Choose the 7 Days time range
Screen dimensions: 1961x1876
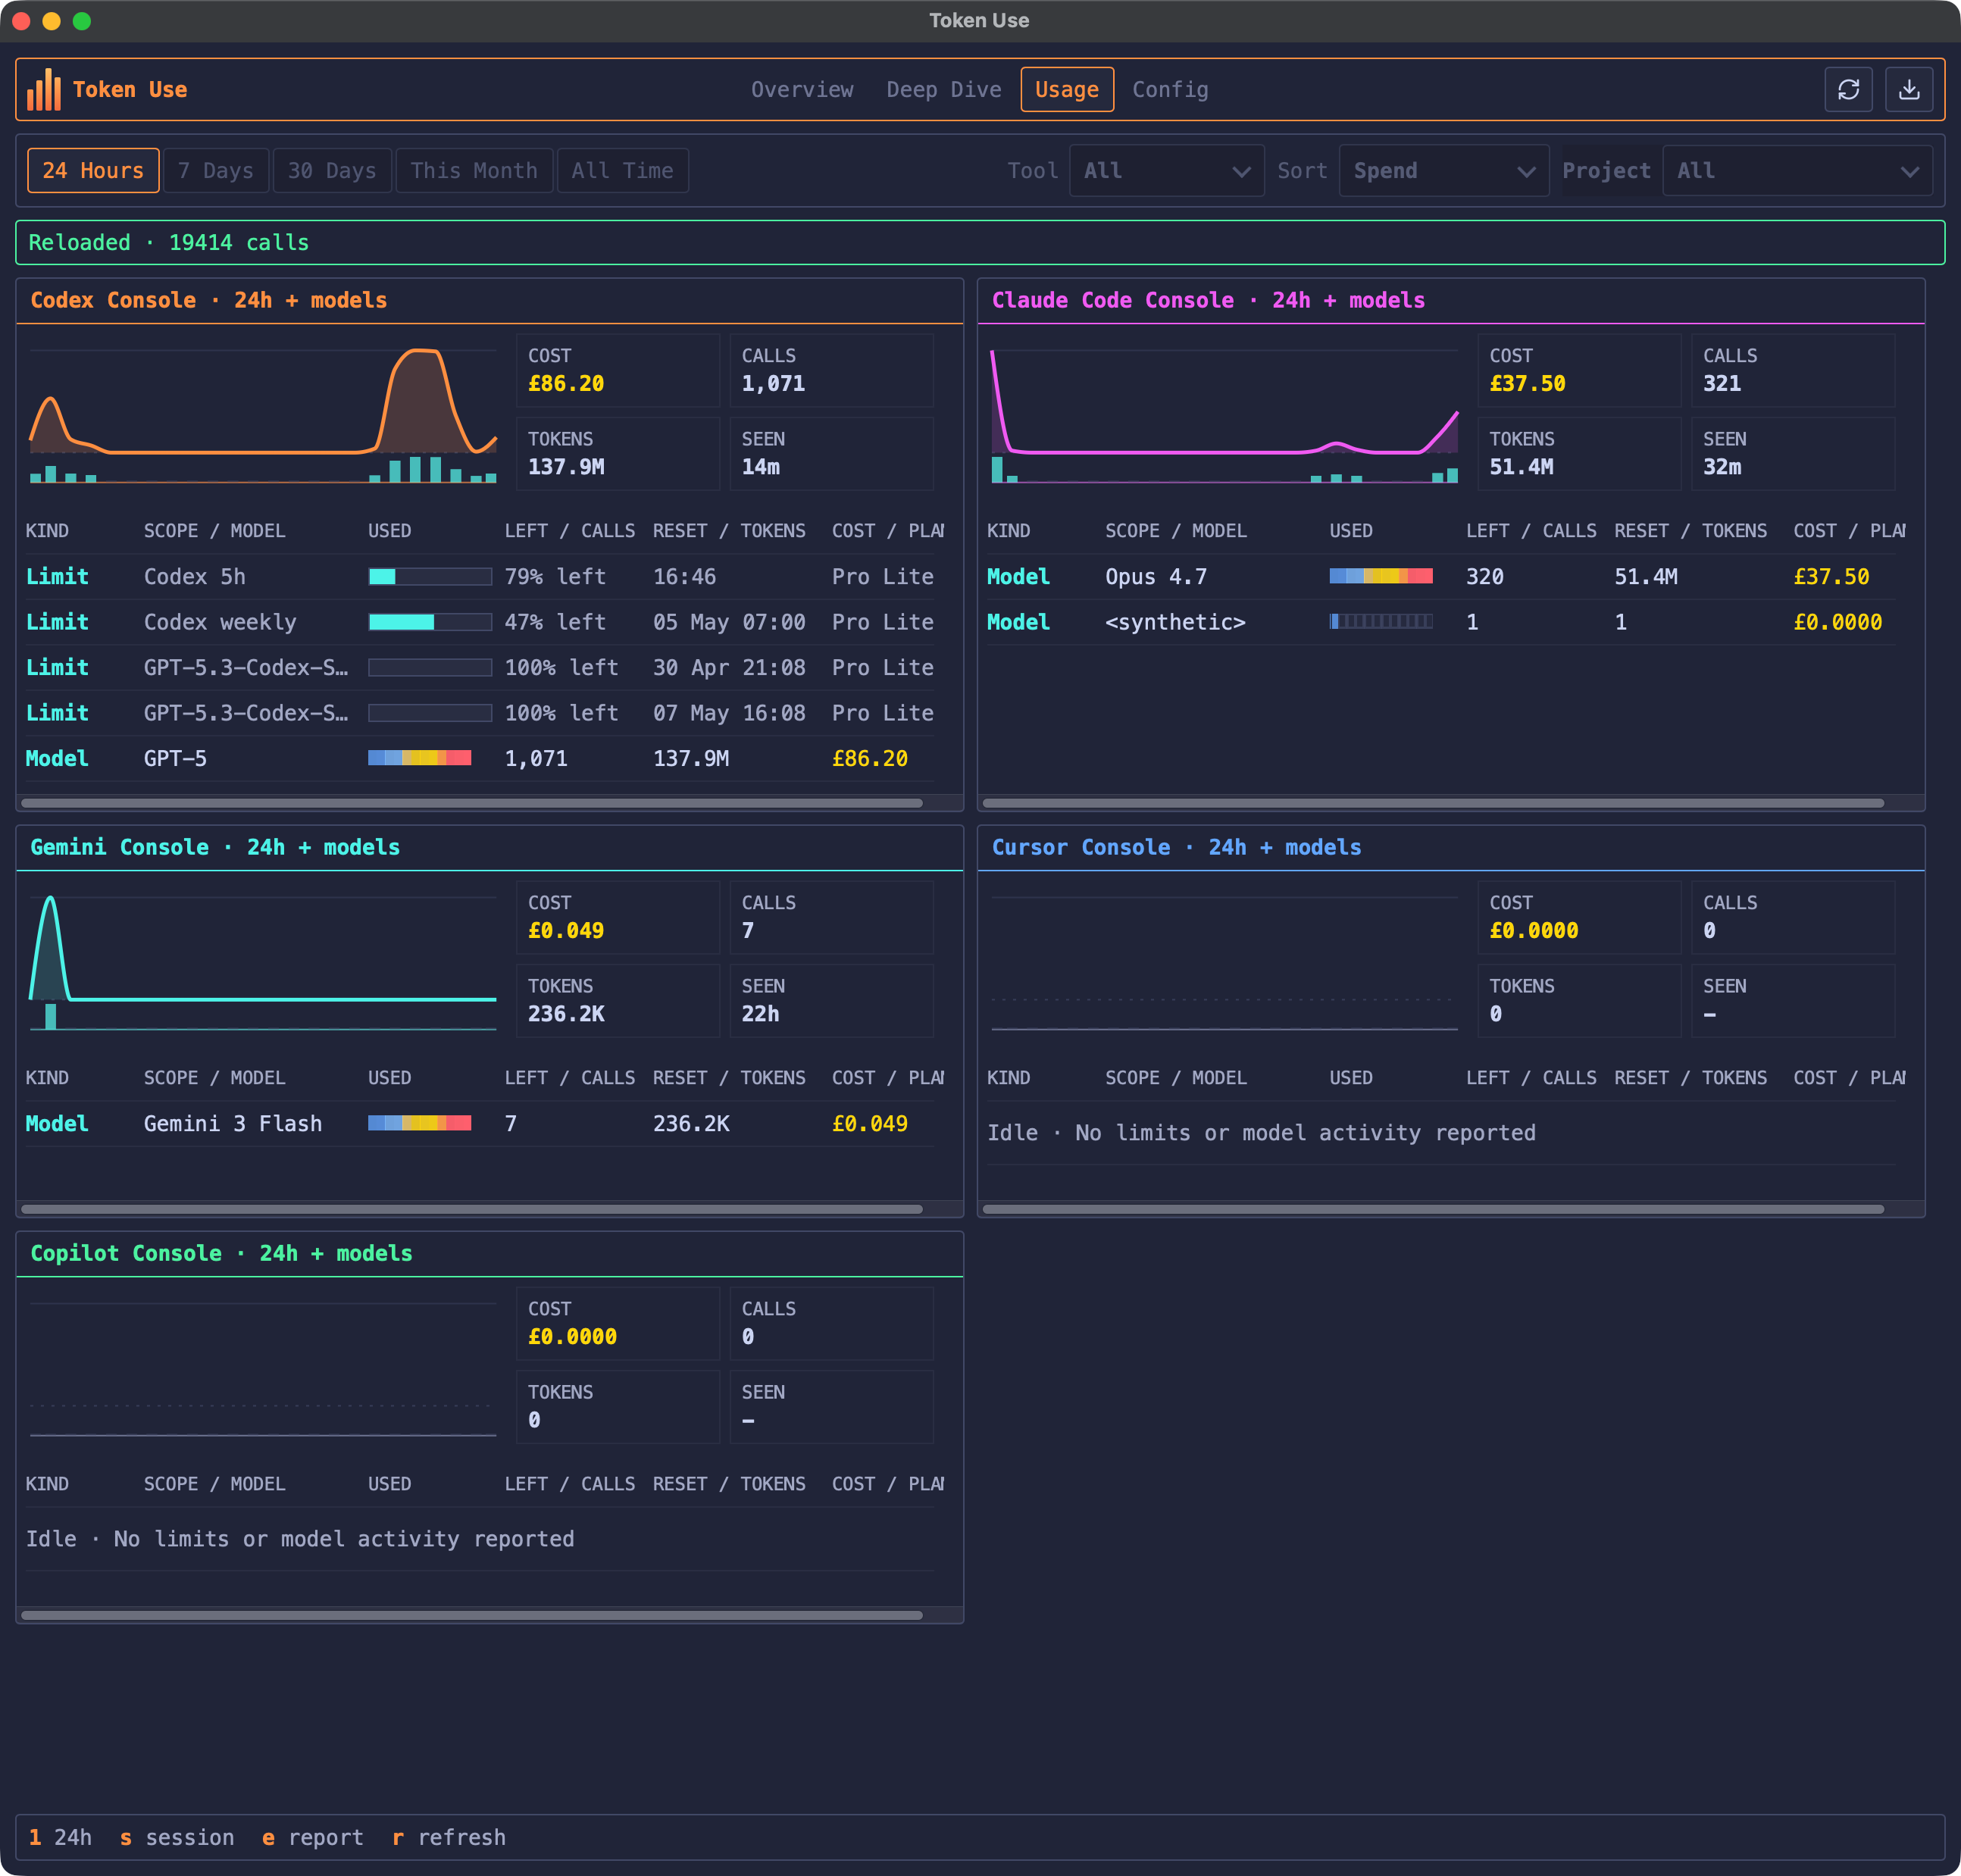216,171
